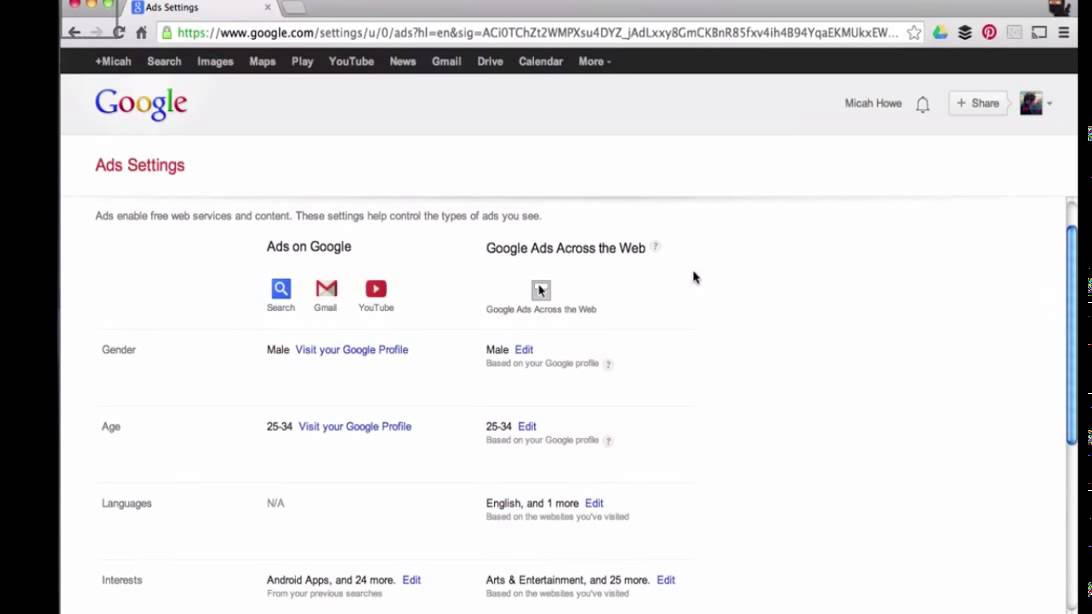Open Drive in Google bar
Image resolution: width=1092 pixels, height=614 pixels.
point(490,61)
